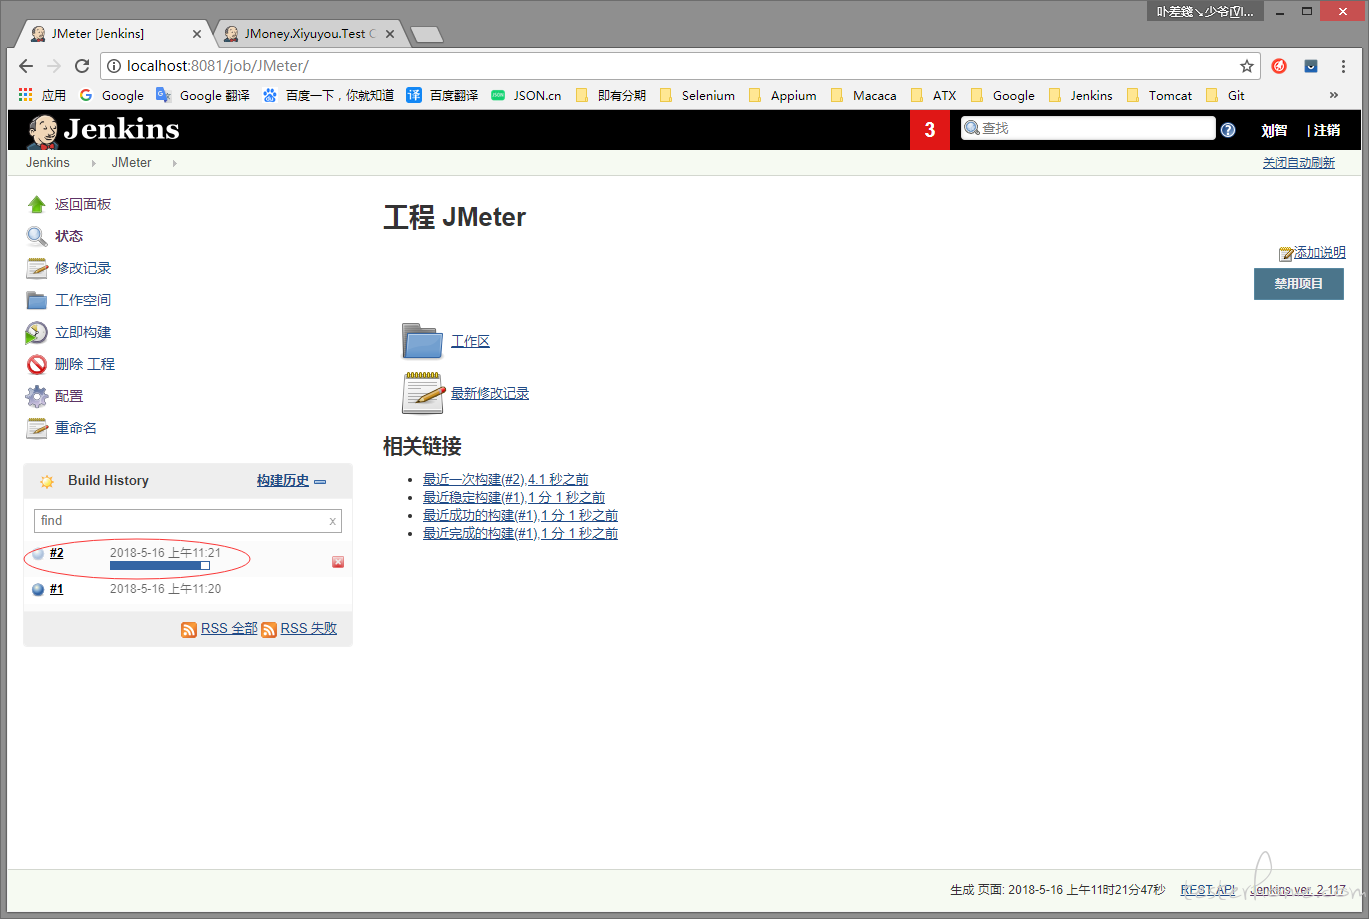The width and height of the screenshot is (1369, 919).
Task: Clear the find field with the x
Action: (333, 521)
